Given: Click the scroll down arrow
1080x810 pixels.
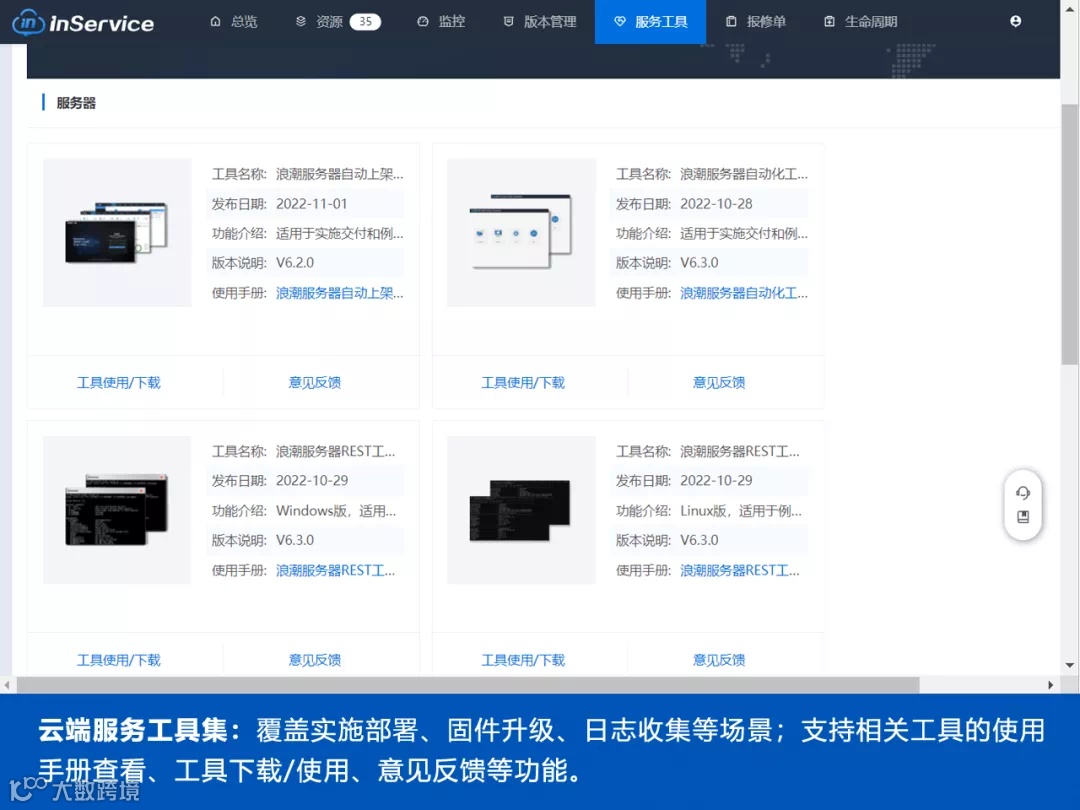Looking at the screenshot, I should pos(1070,665).
